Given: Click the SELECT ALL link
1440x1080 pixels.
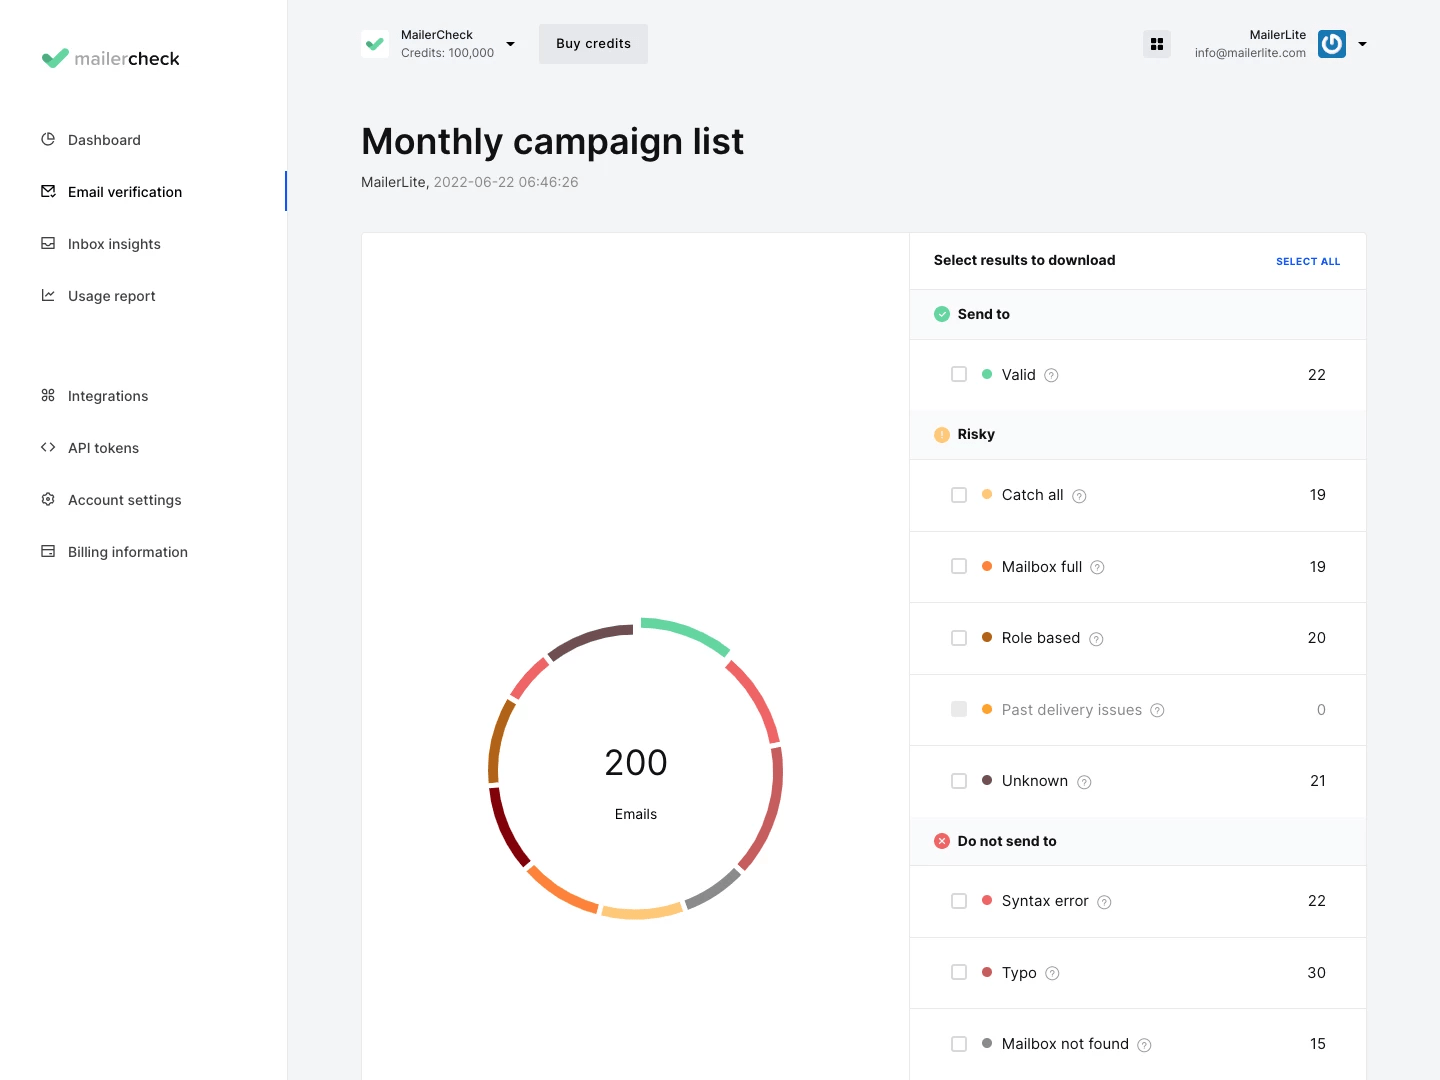Looking at the screenshot, I should point(1307,261).
